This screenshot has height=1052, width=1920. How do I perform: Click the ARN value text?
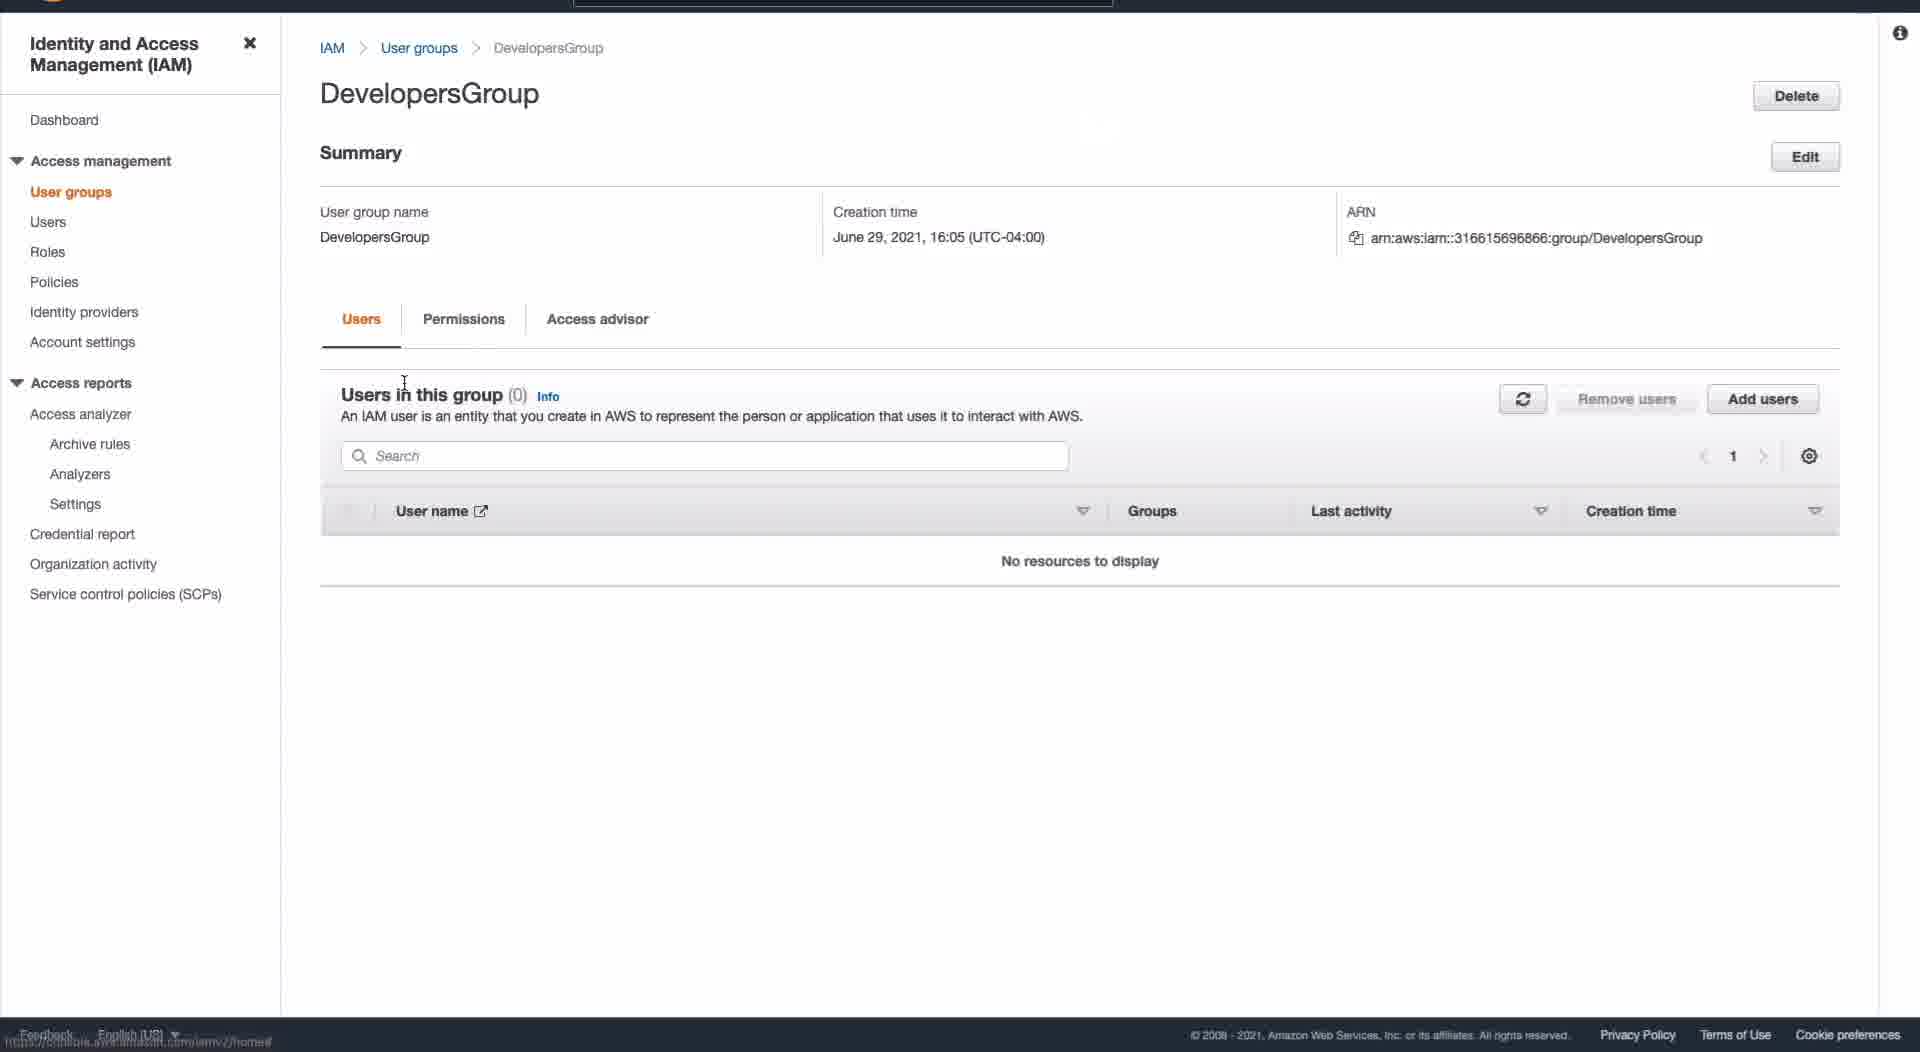click(x=1536, y=238)
